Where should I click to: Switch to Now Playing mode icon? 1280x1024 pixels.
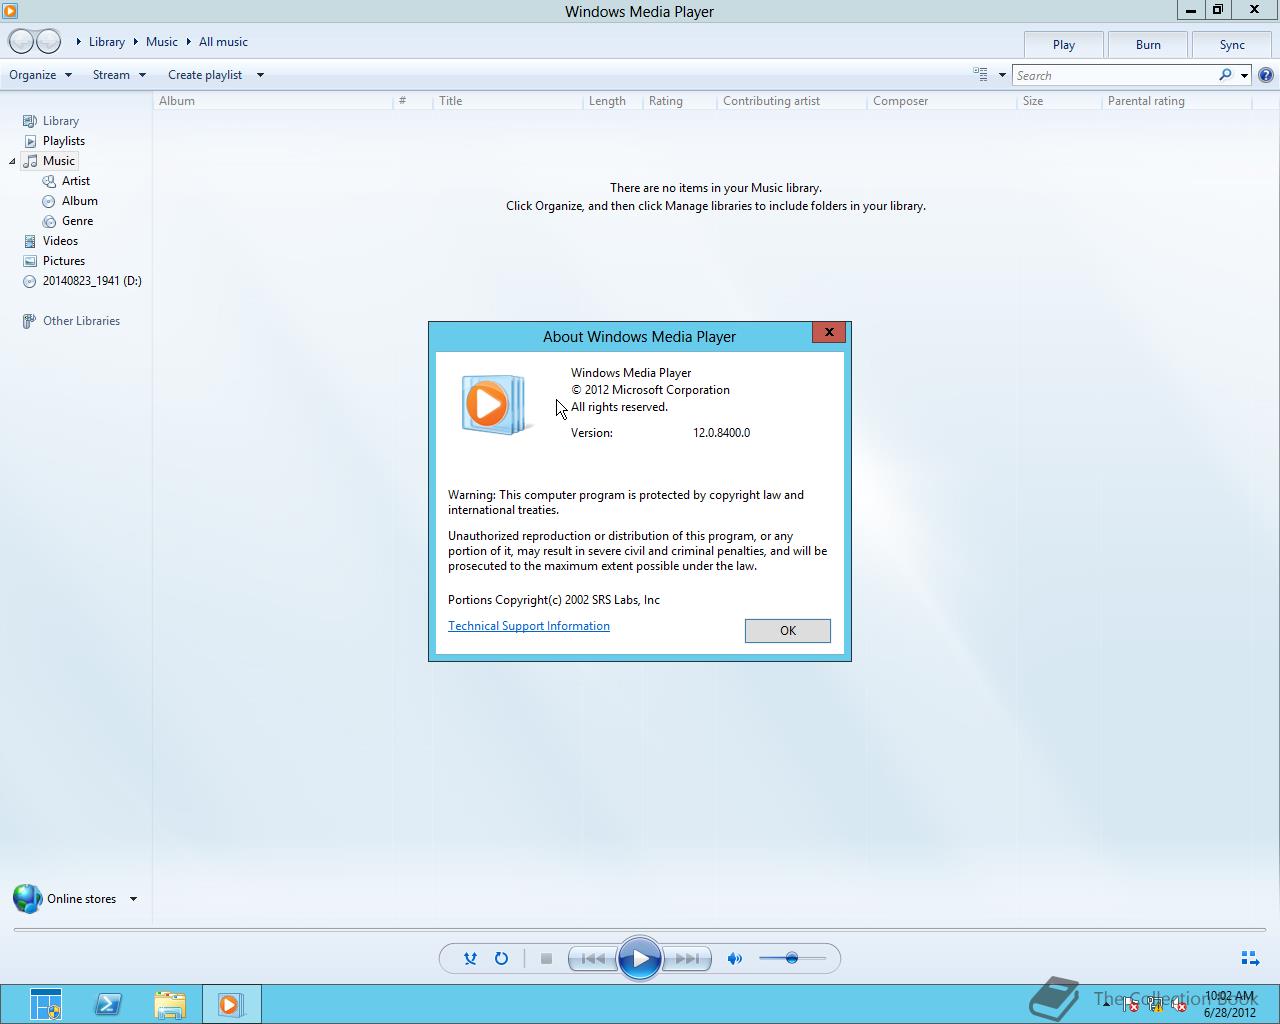coord(1250,958)
